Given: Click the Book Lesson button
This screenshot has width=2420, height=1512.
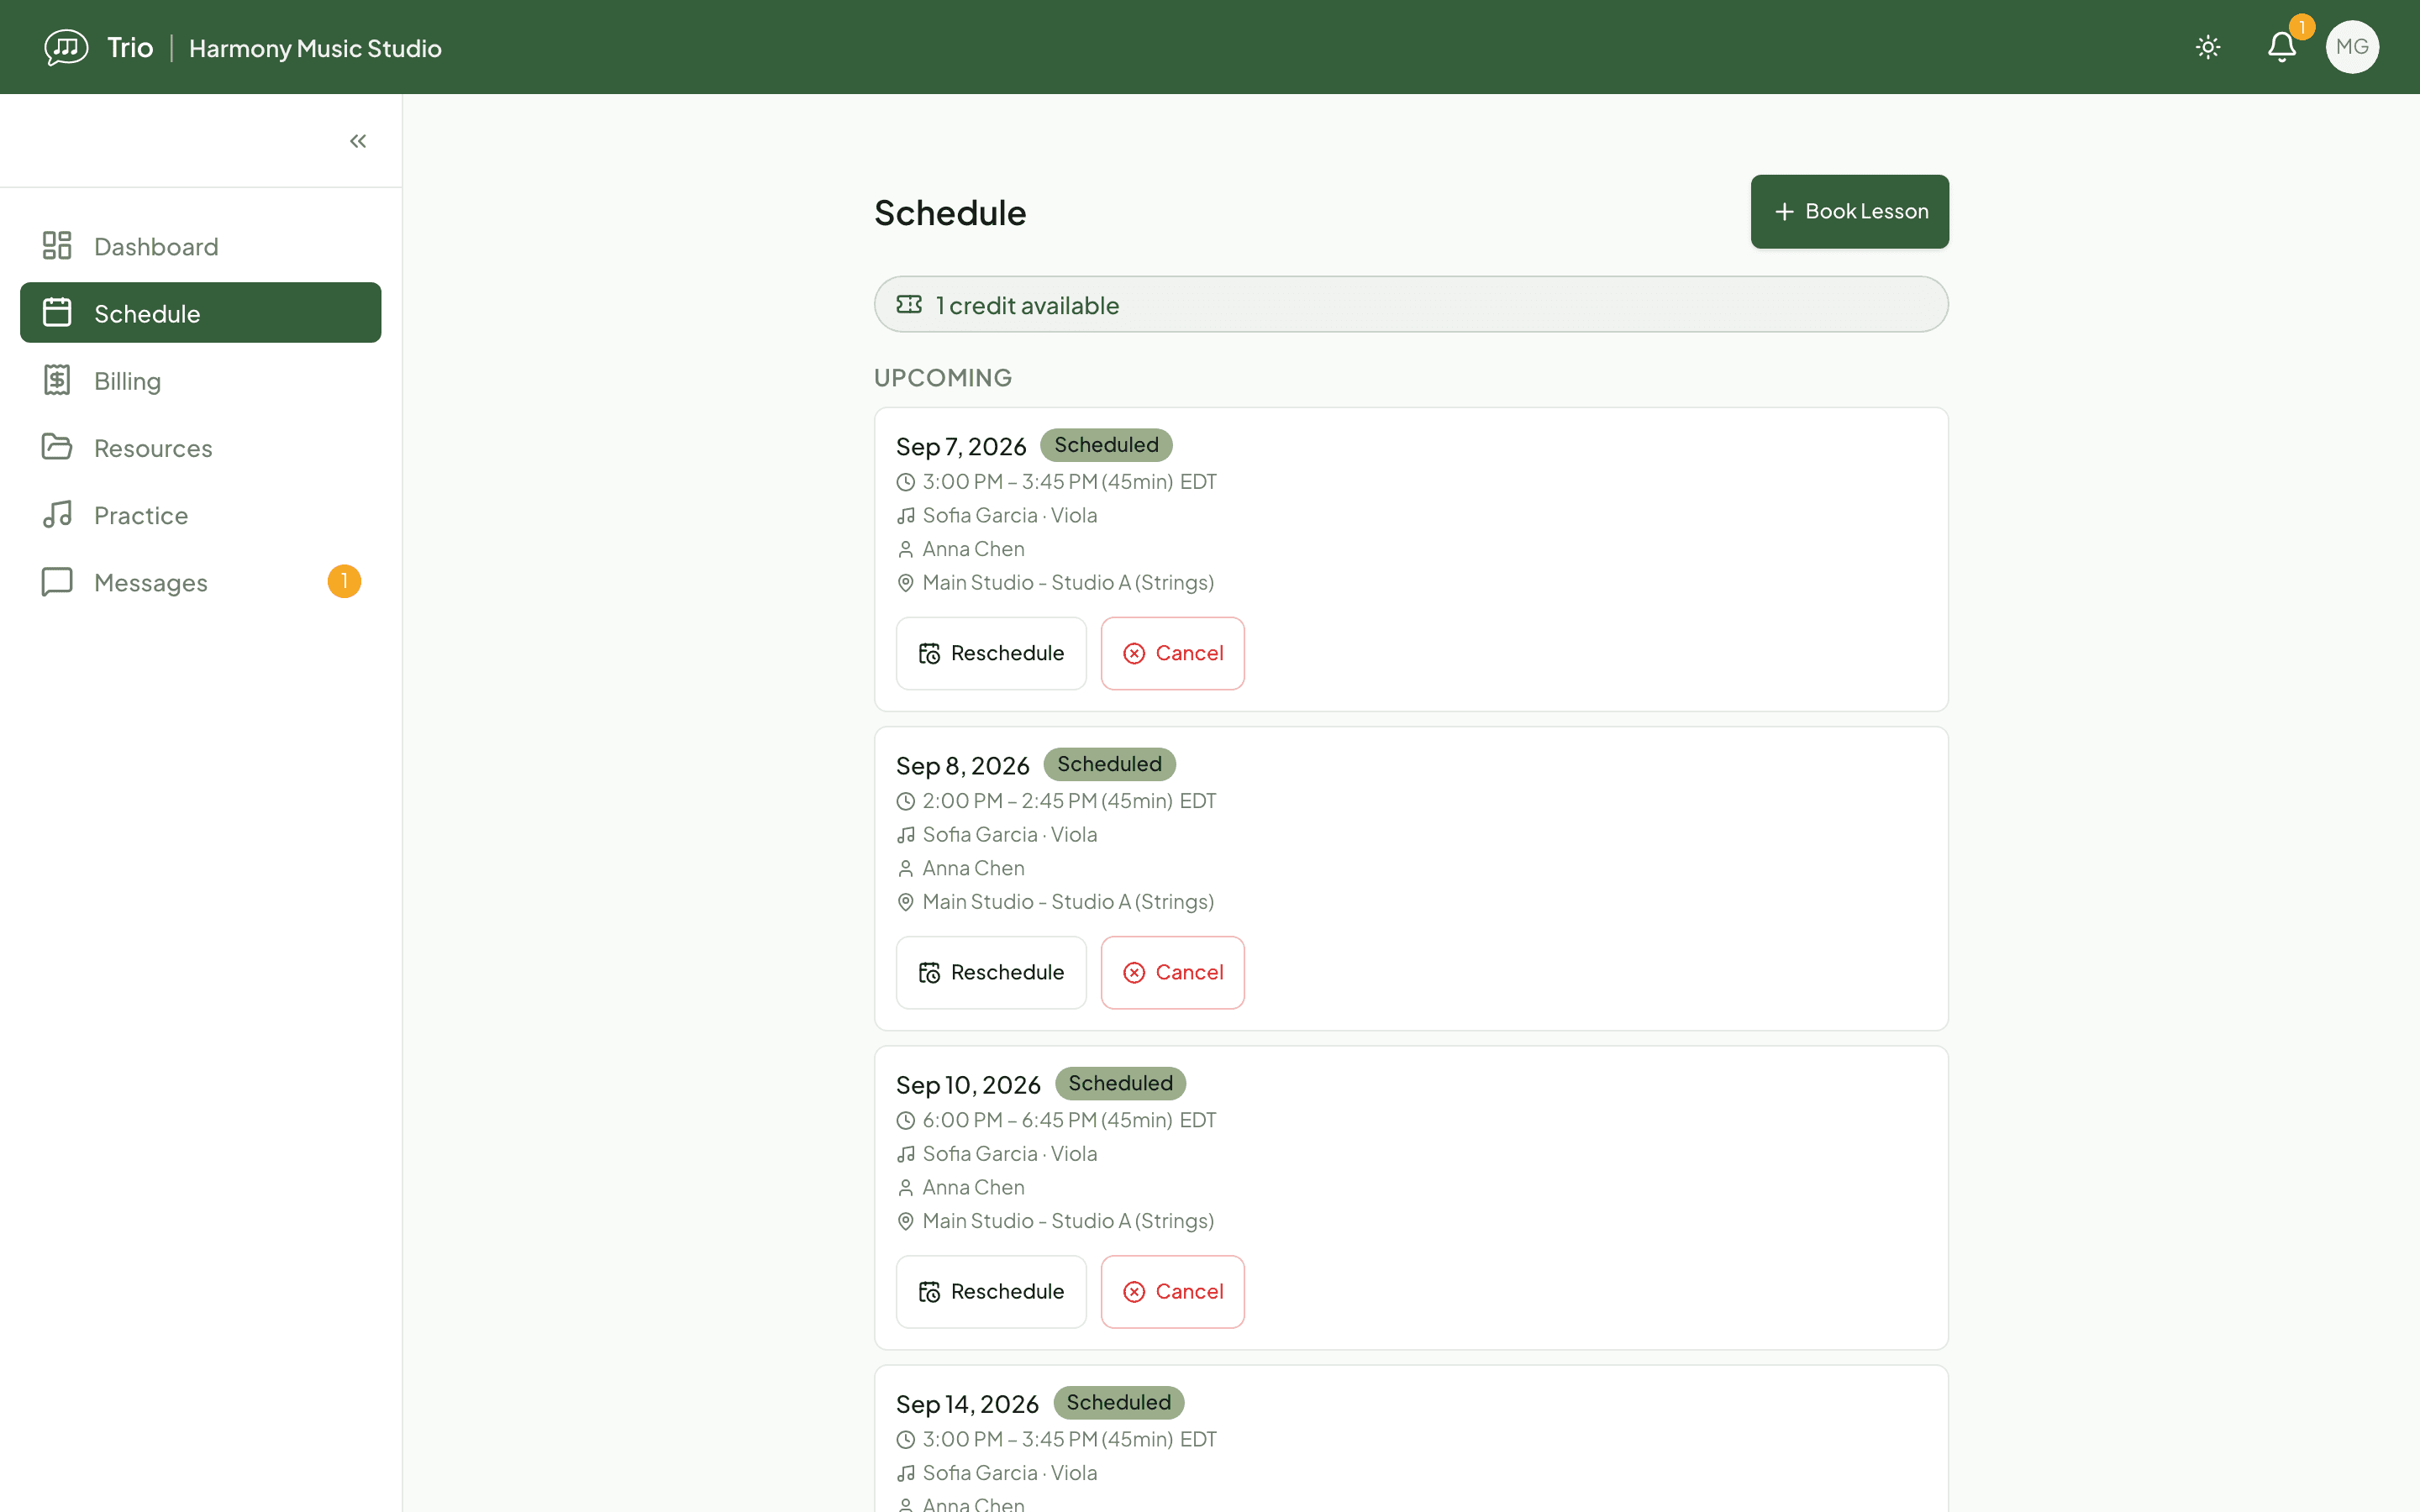Looking at the screenshot, I should 1849,211.
